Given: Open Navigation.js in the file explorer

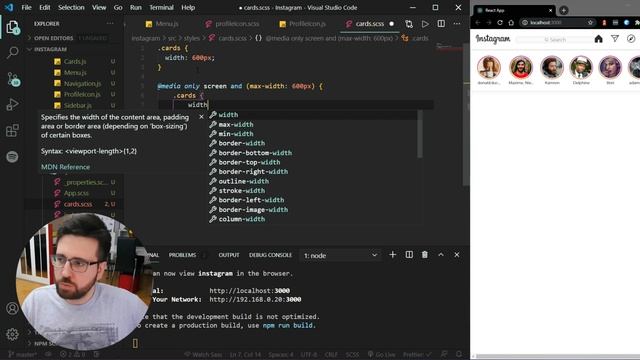Looking at the screenshot, I should pyautogui.click(x=82, y=84).
